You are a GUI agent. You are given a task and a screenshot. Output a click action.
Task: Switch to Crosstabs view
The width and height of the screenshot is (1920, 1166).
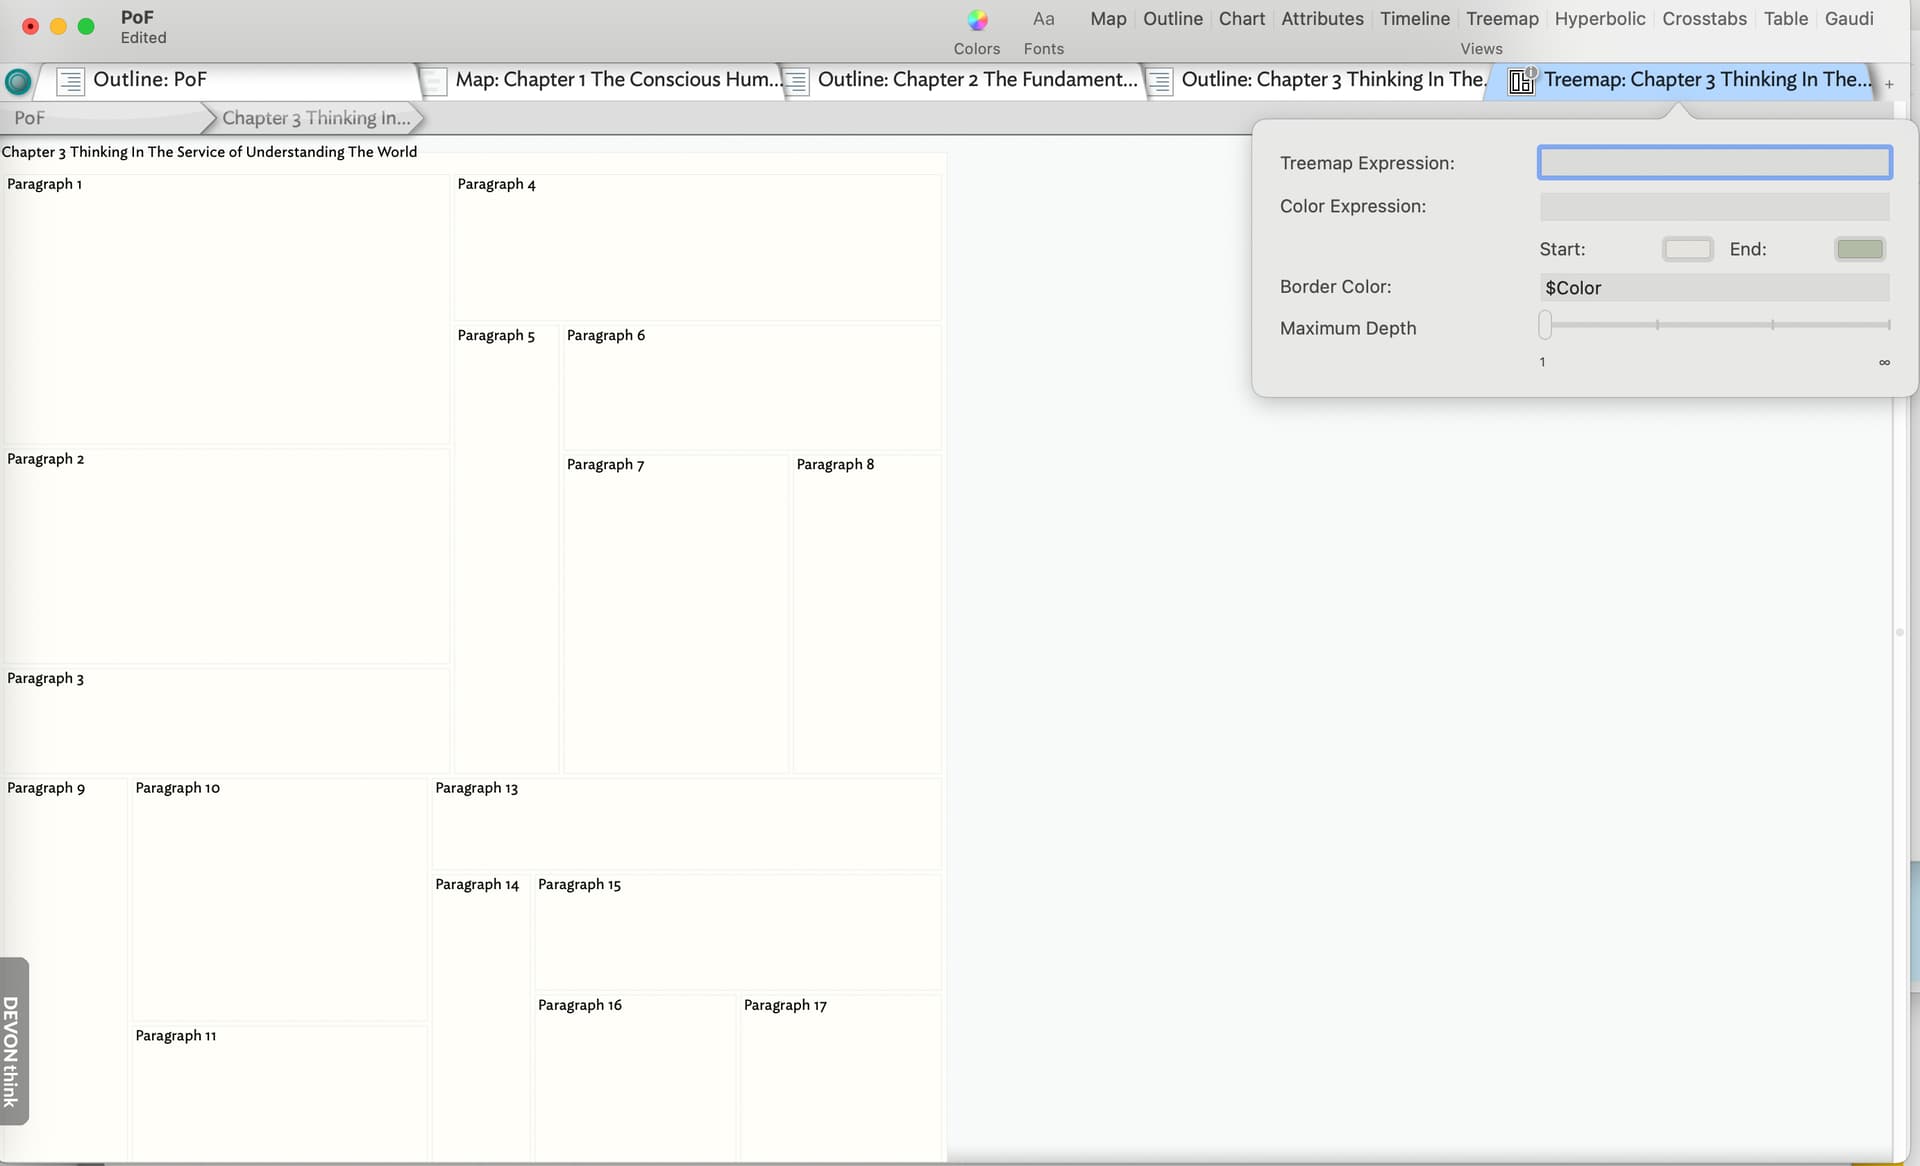[x=1704, y=19]
